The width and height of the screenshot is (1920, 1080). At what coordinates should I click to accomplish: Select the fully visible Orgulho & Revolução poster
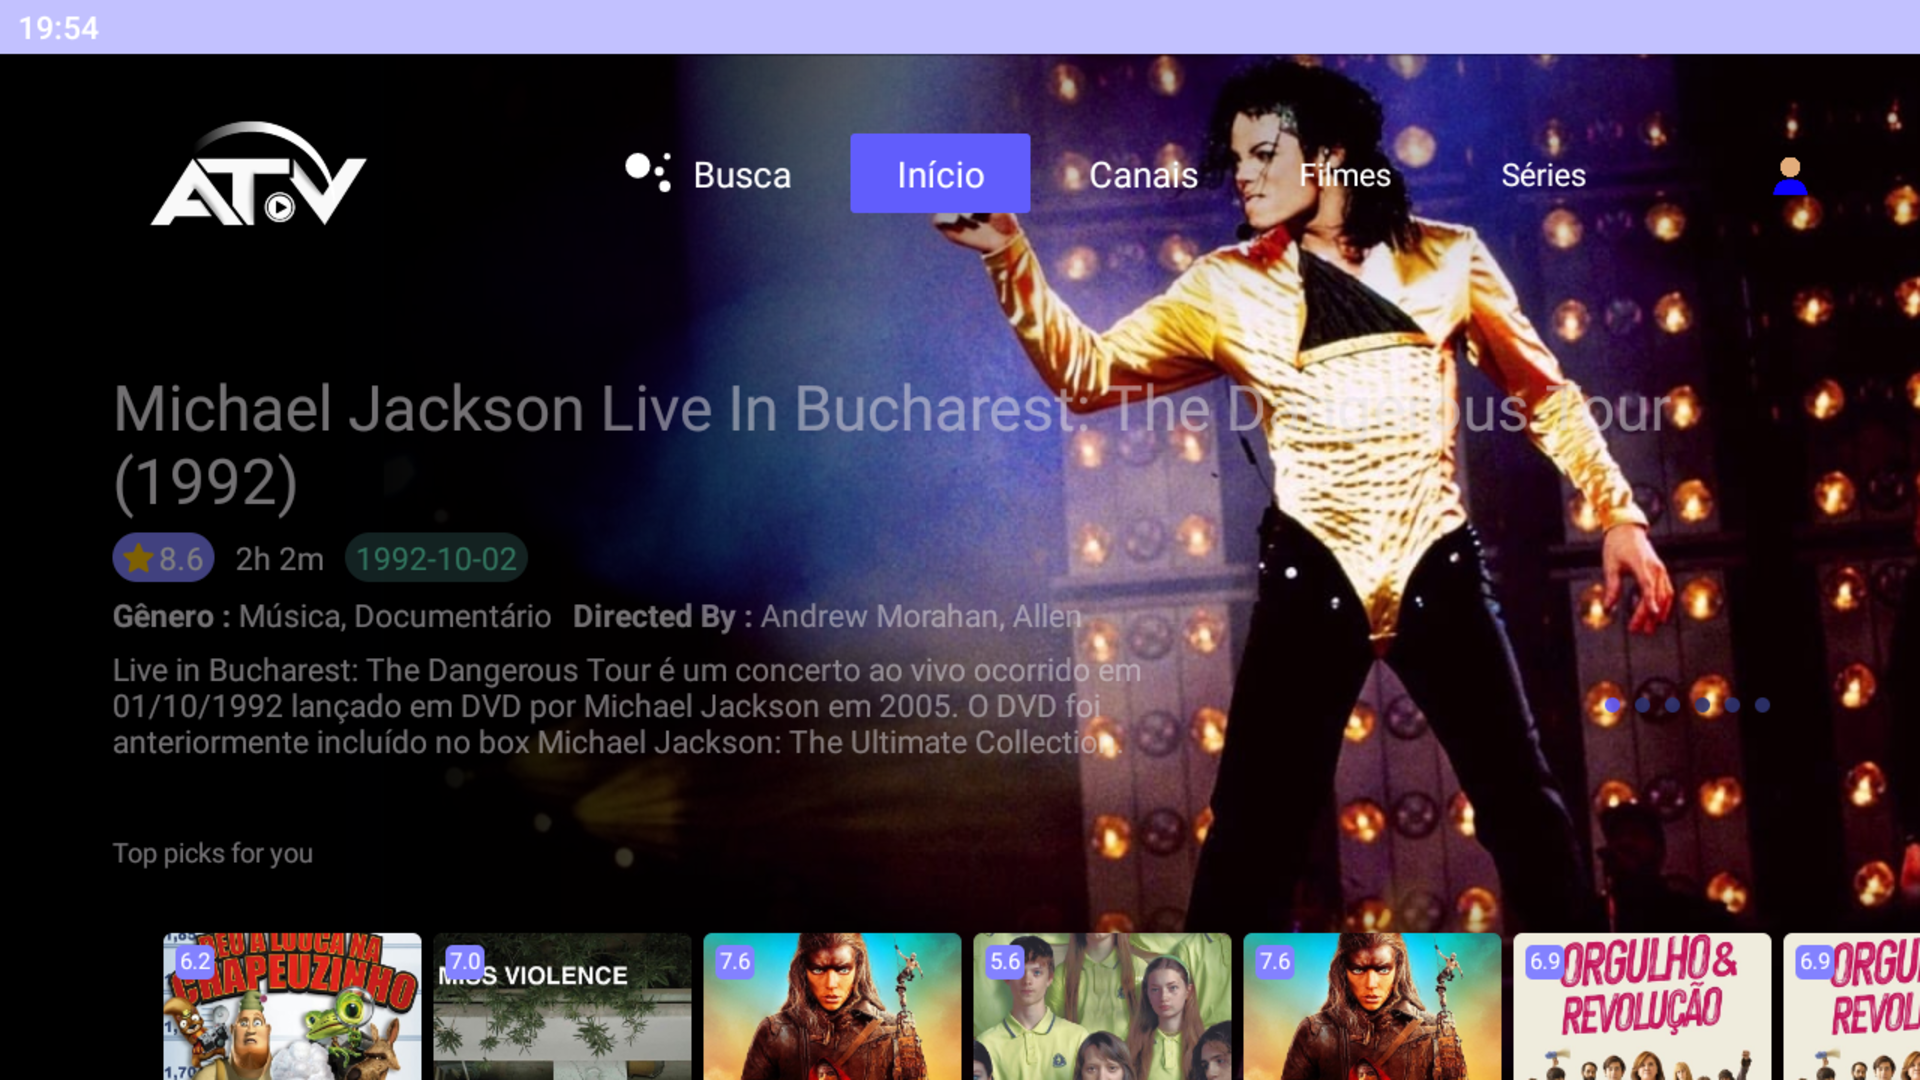tap(1642, 1010)
